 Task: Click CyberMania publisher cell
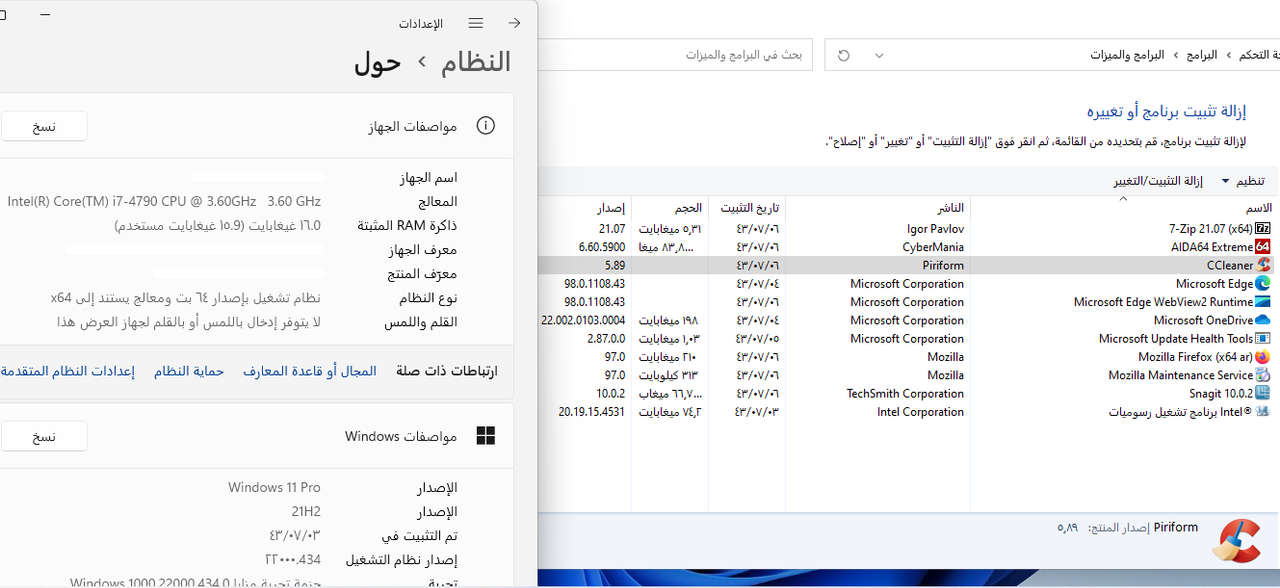(x=933, y=247)
